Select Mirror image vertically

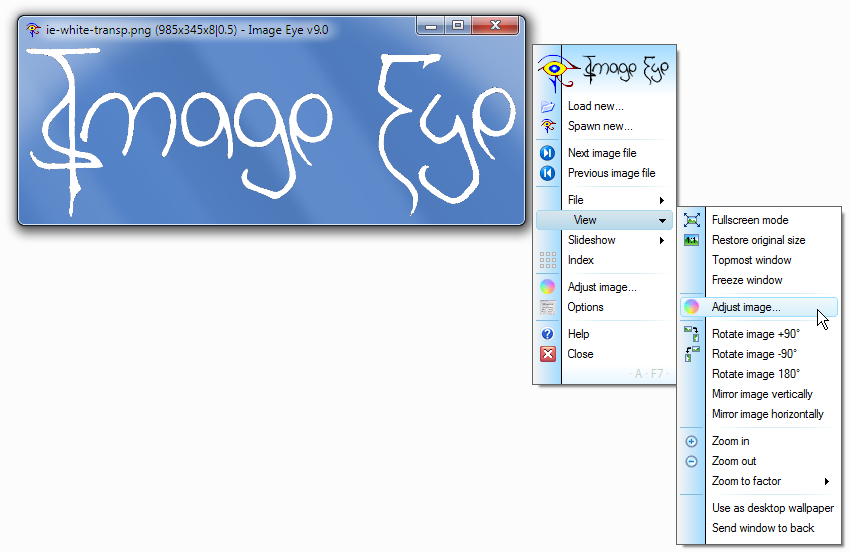[x=762, y=394]
